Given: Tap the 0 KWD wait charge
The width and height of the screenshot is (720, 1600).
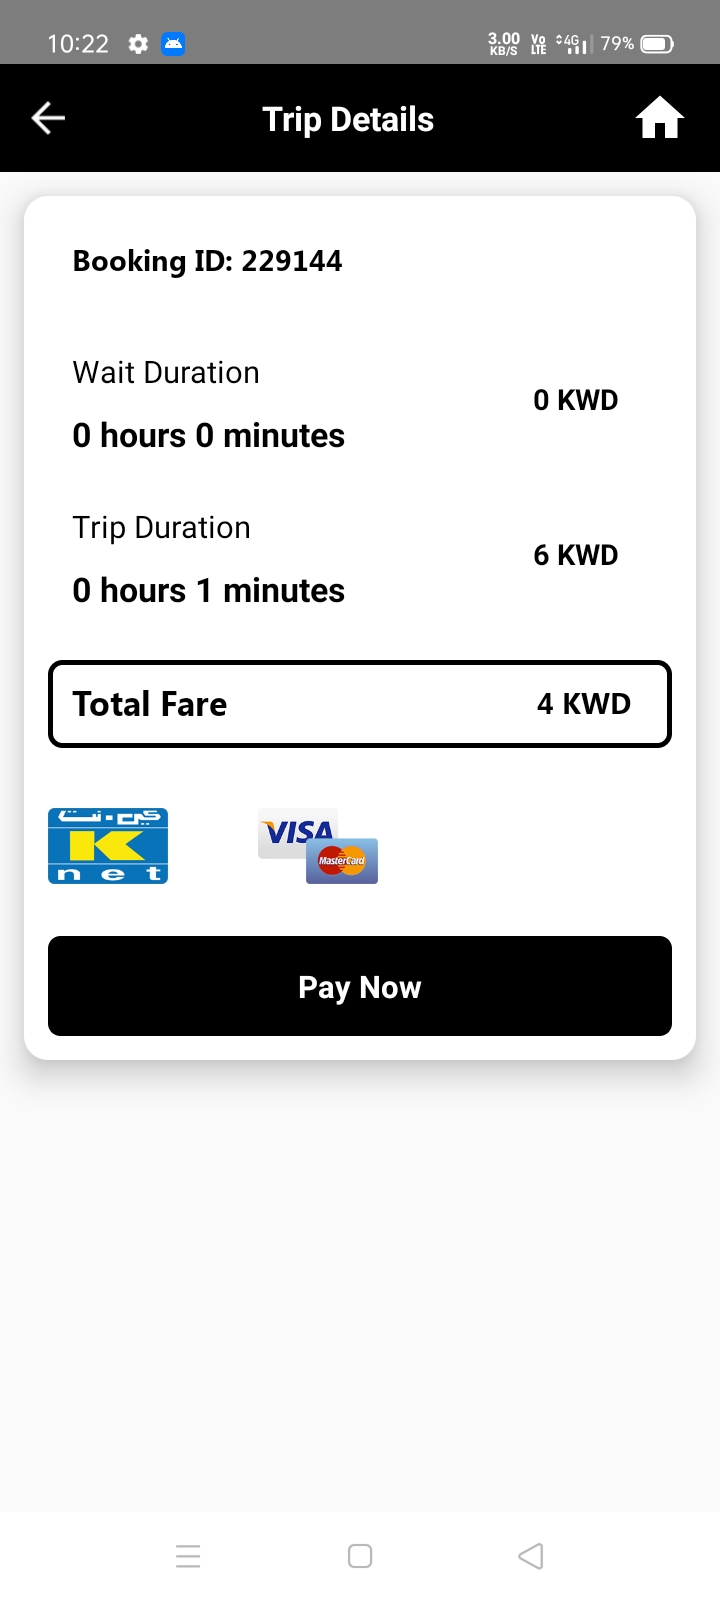Looking at the screenshot, I should tap(576, 400).
